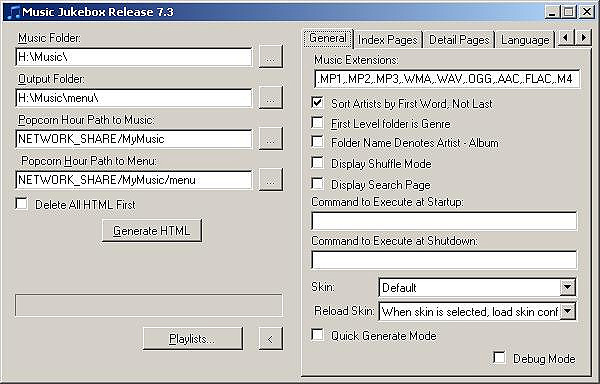Click Command to Execute at Startup field

pos(444,221)
